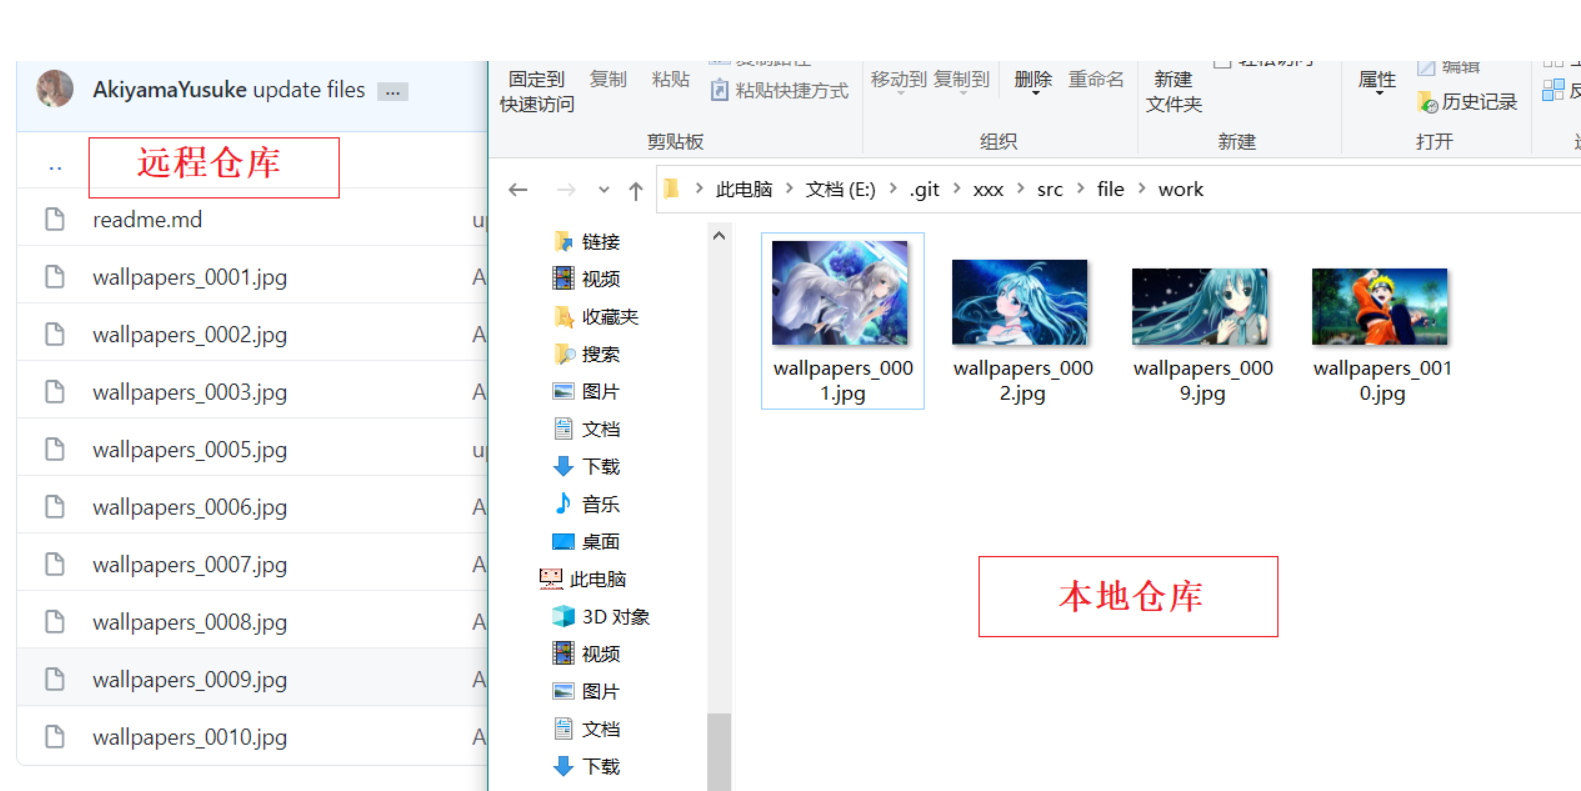Click 历史记录 icon in ribbon

coord(1428,102)
